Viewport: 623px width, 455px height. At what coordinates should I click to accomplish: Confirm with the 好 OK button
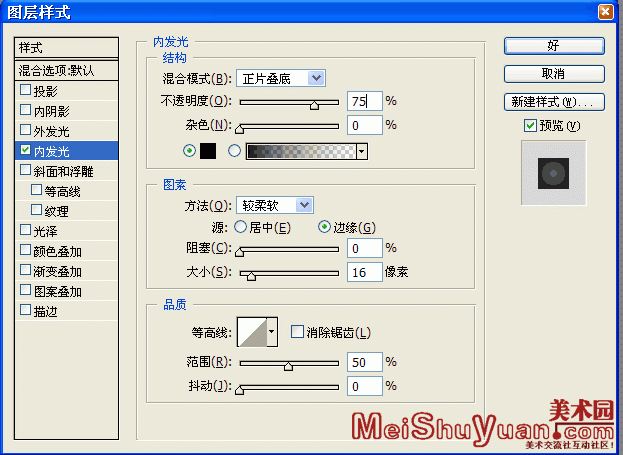coord(554,46)
